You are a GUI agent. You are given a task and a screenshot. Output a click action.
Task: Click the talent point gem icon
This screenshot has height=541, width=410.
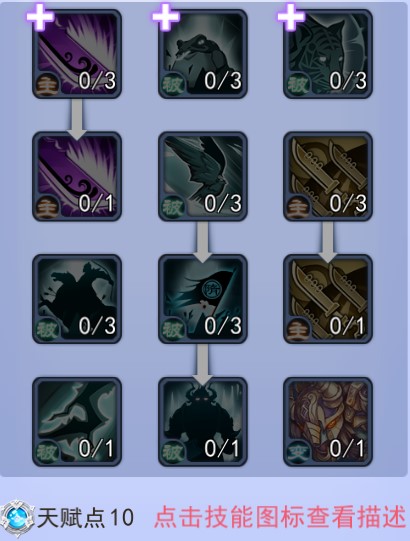[17, 519]
